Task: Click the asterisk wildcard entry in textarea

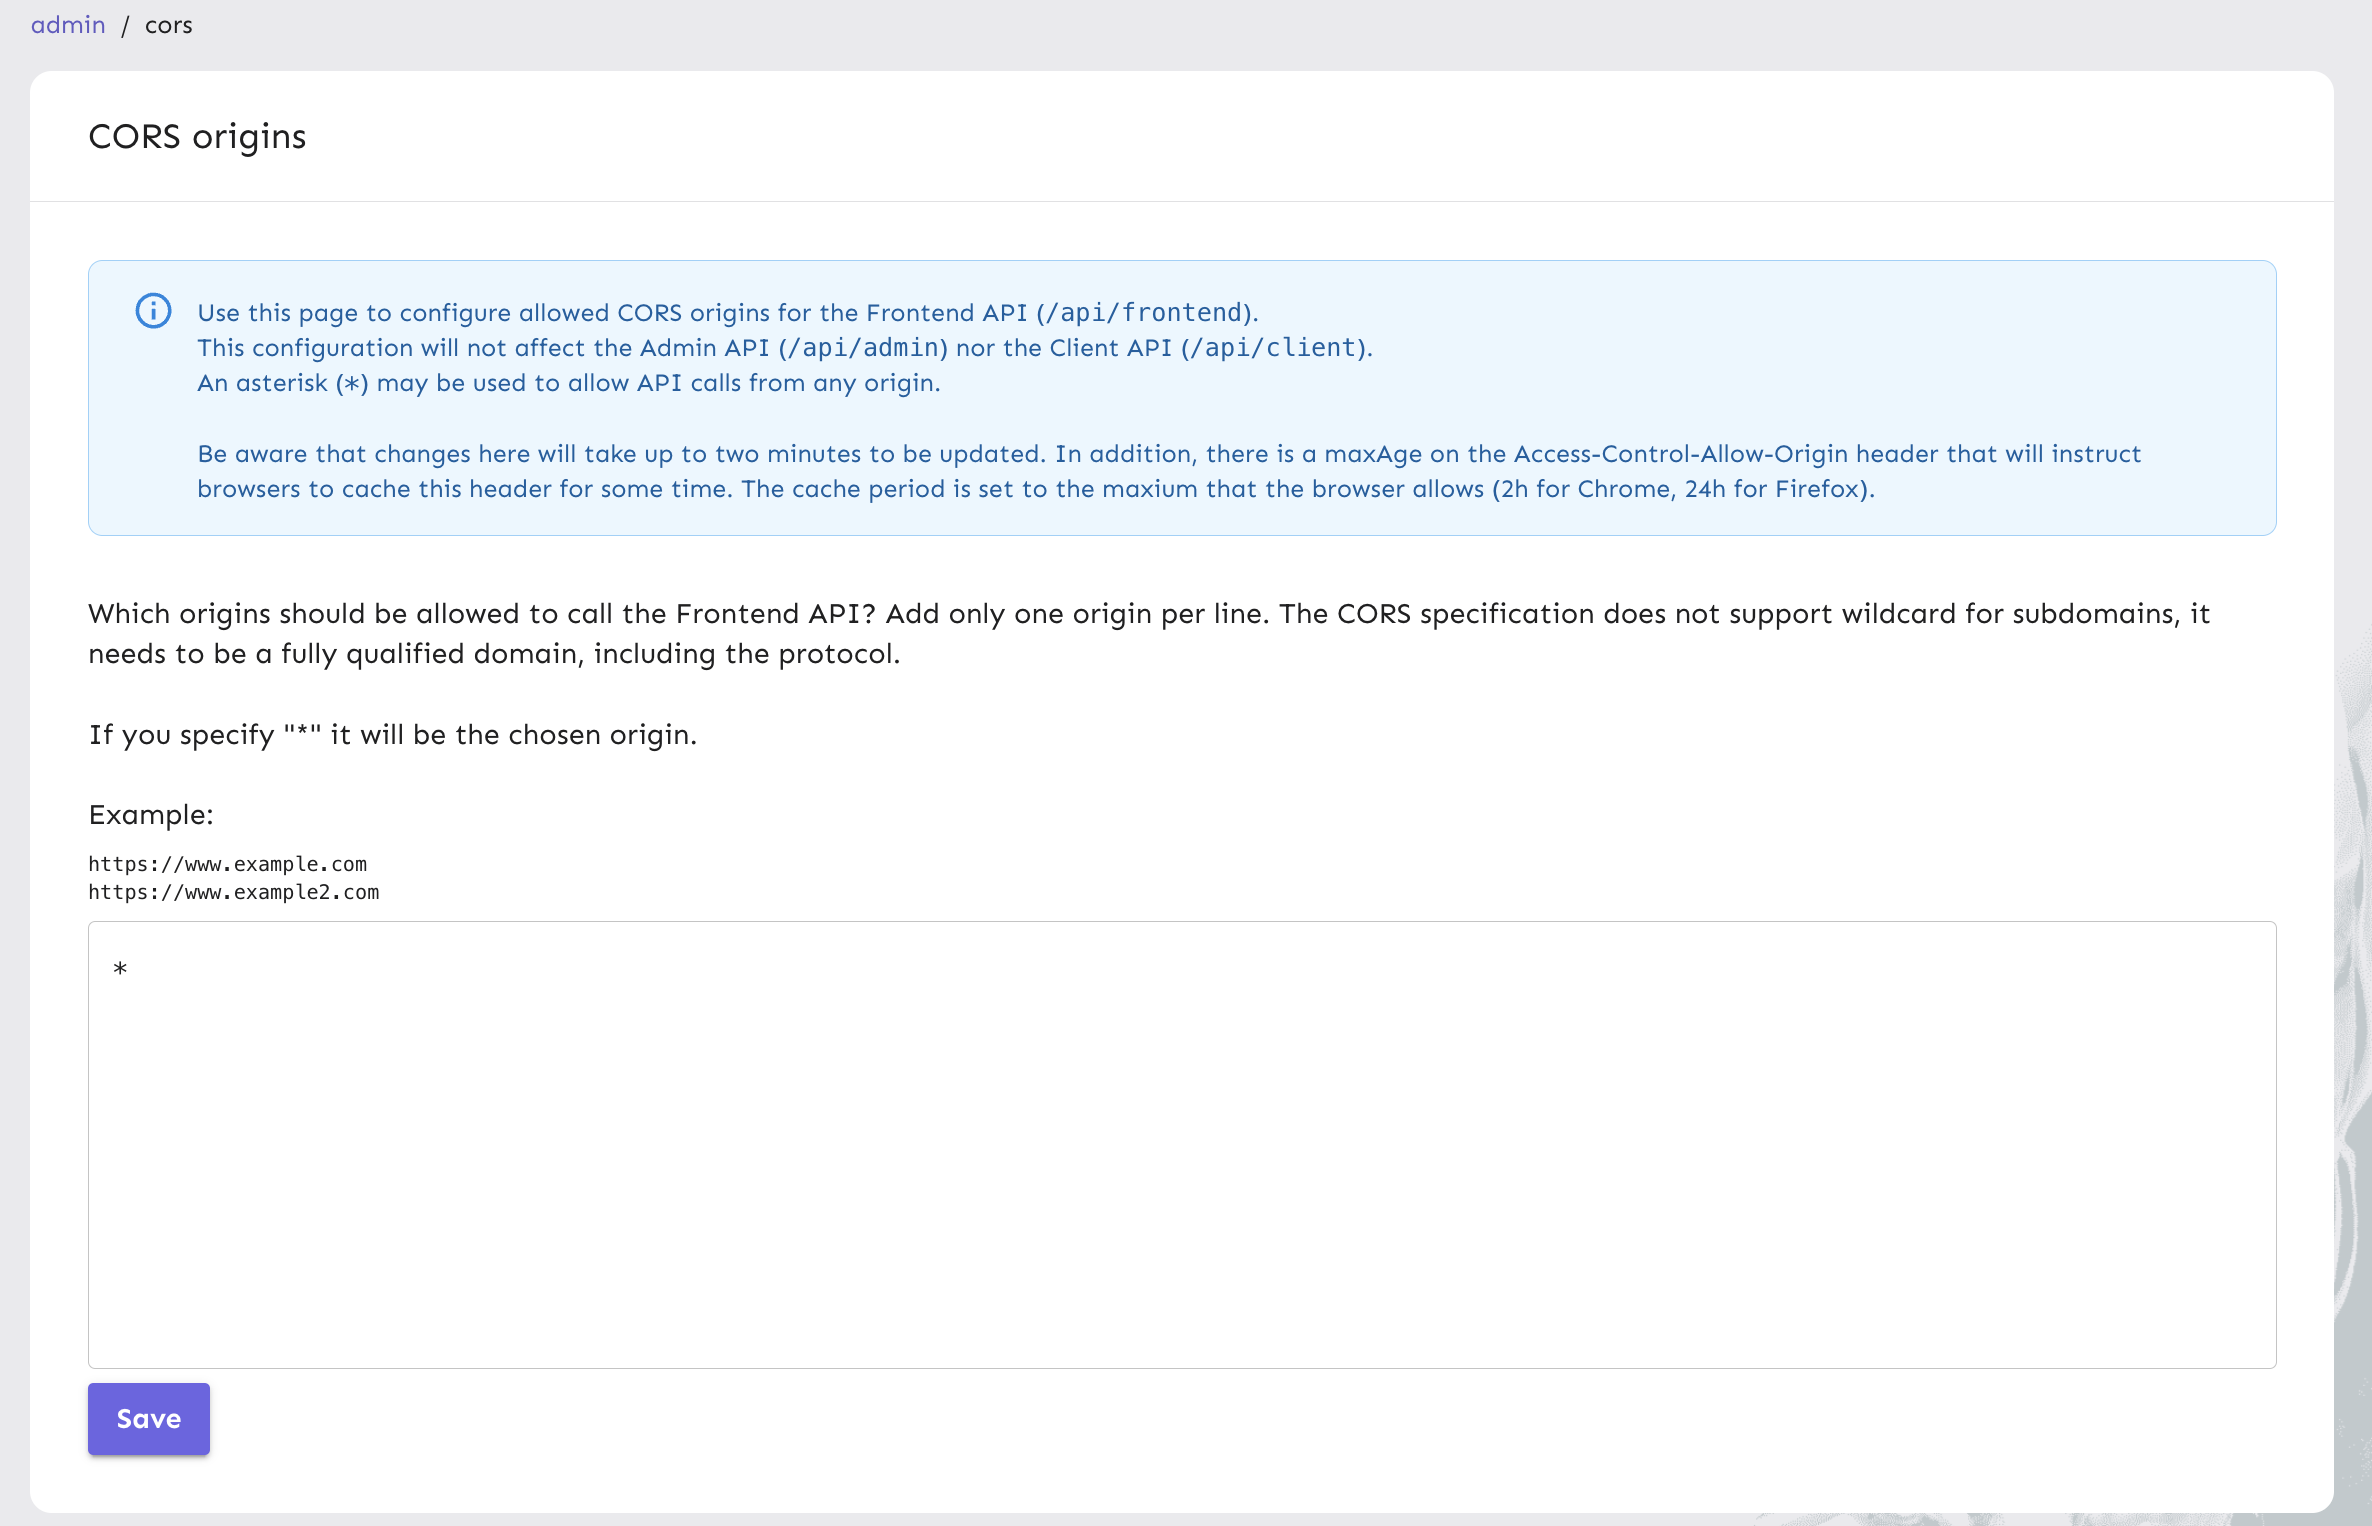Action: pos(121,968)
